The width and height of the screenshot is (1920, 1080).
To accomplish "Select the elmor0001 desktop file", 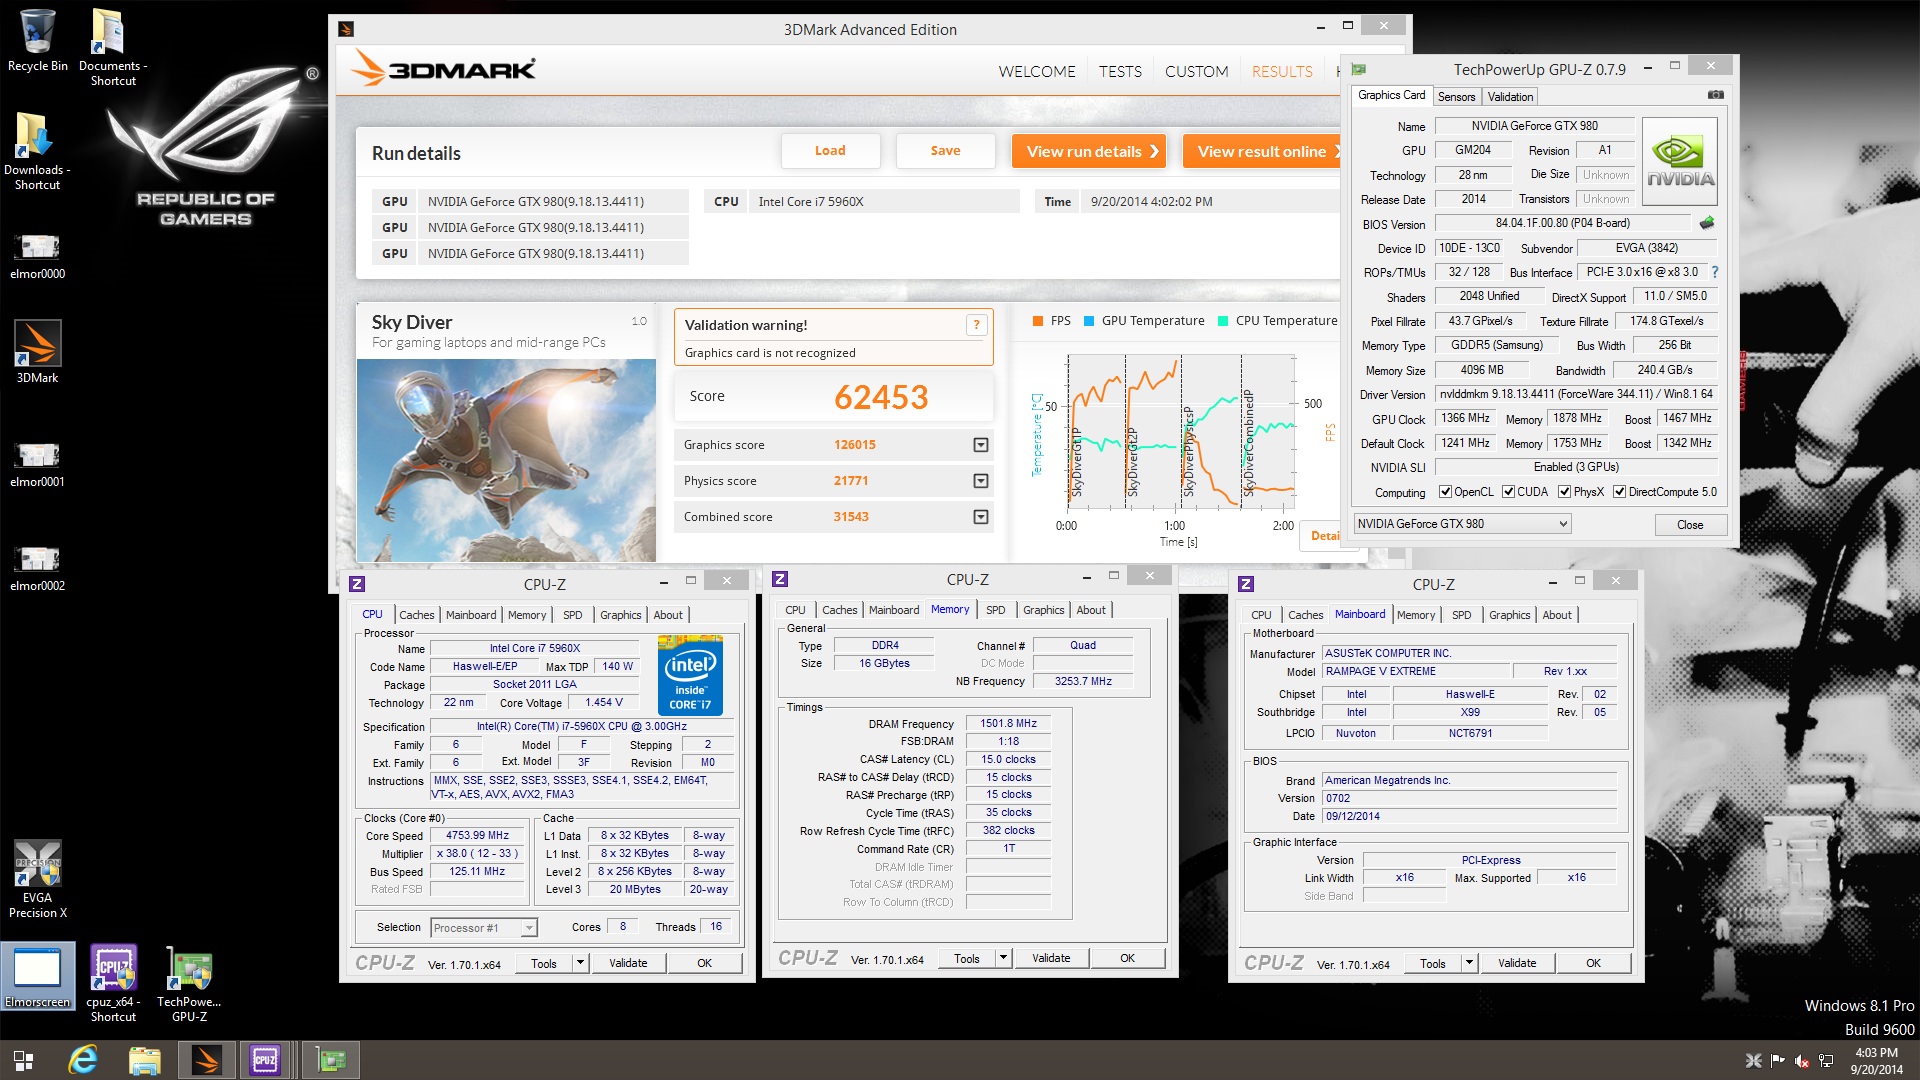I will 37,463.
